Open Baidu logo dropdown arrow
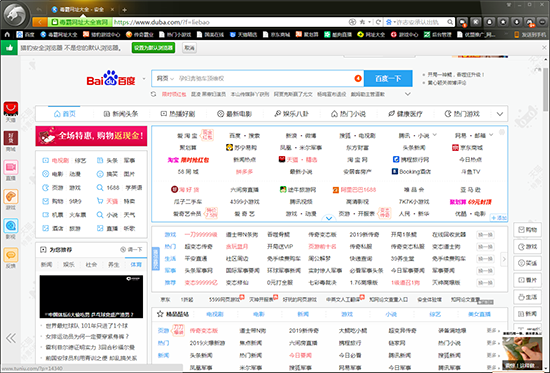 144,79
